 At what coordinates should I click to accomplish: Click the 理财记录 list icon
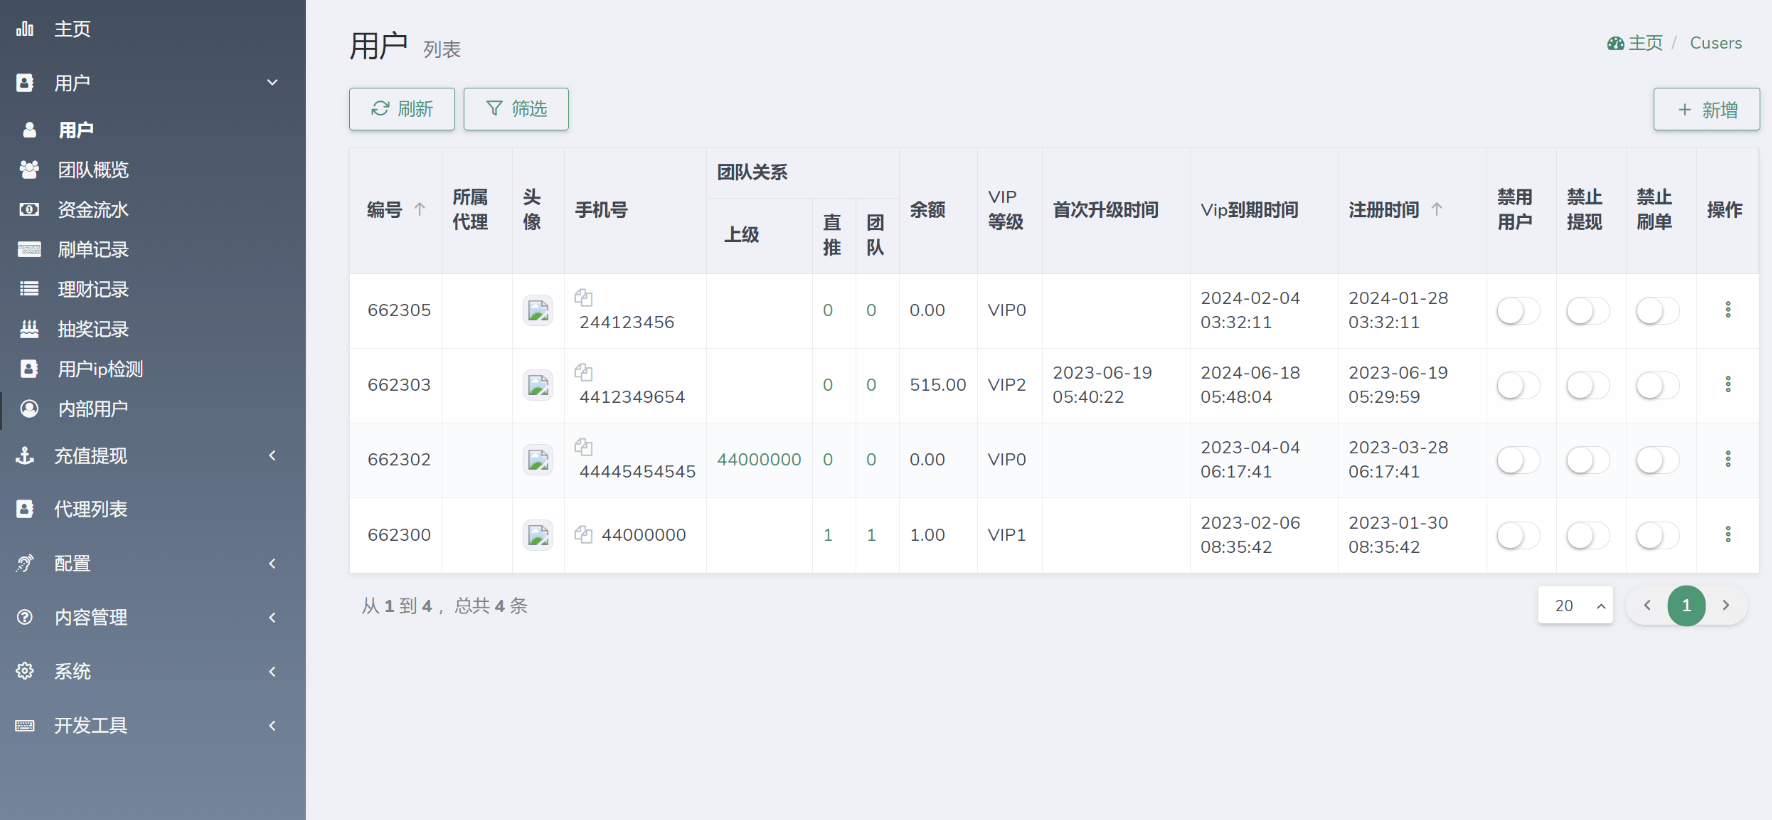click(x=29, y=289)
